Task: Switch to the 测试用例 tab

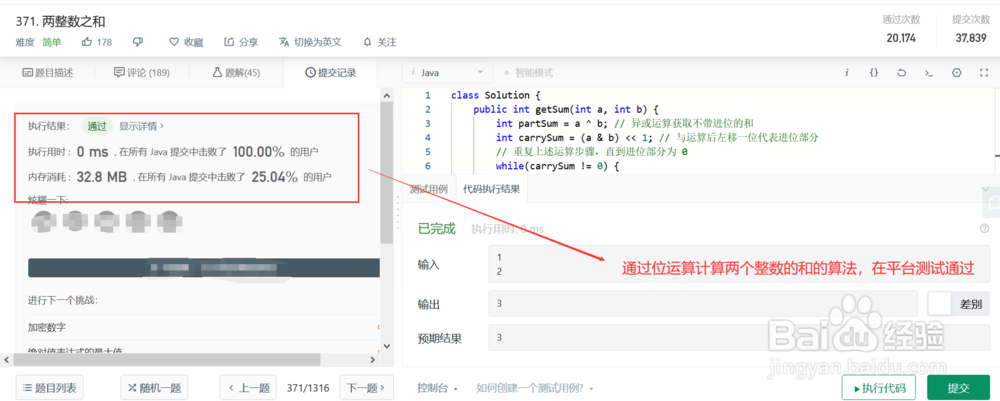Action: pyautogui.click(x=428, y=189)
